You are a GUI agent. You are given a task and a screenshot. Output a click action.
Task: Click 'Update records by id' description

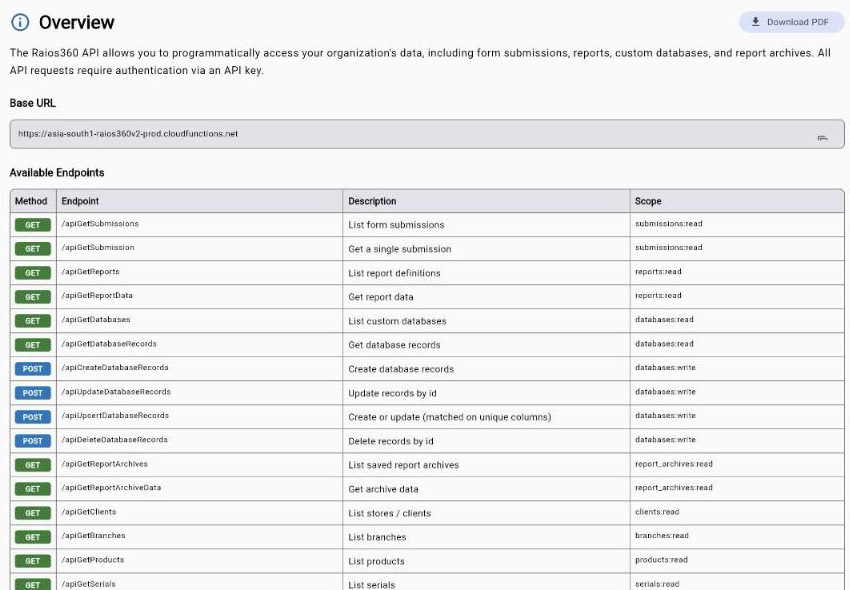coord(392,393)
